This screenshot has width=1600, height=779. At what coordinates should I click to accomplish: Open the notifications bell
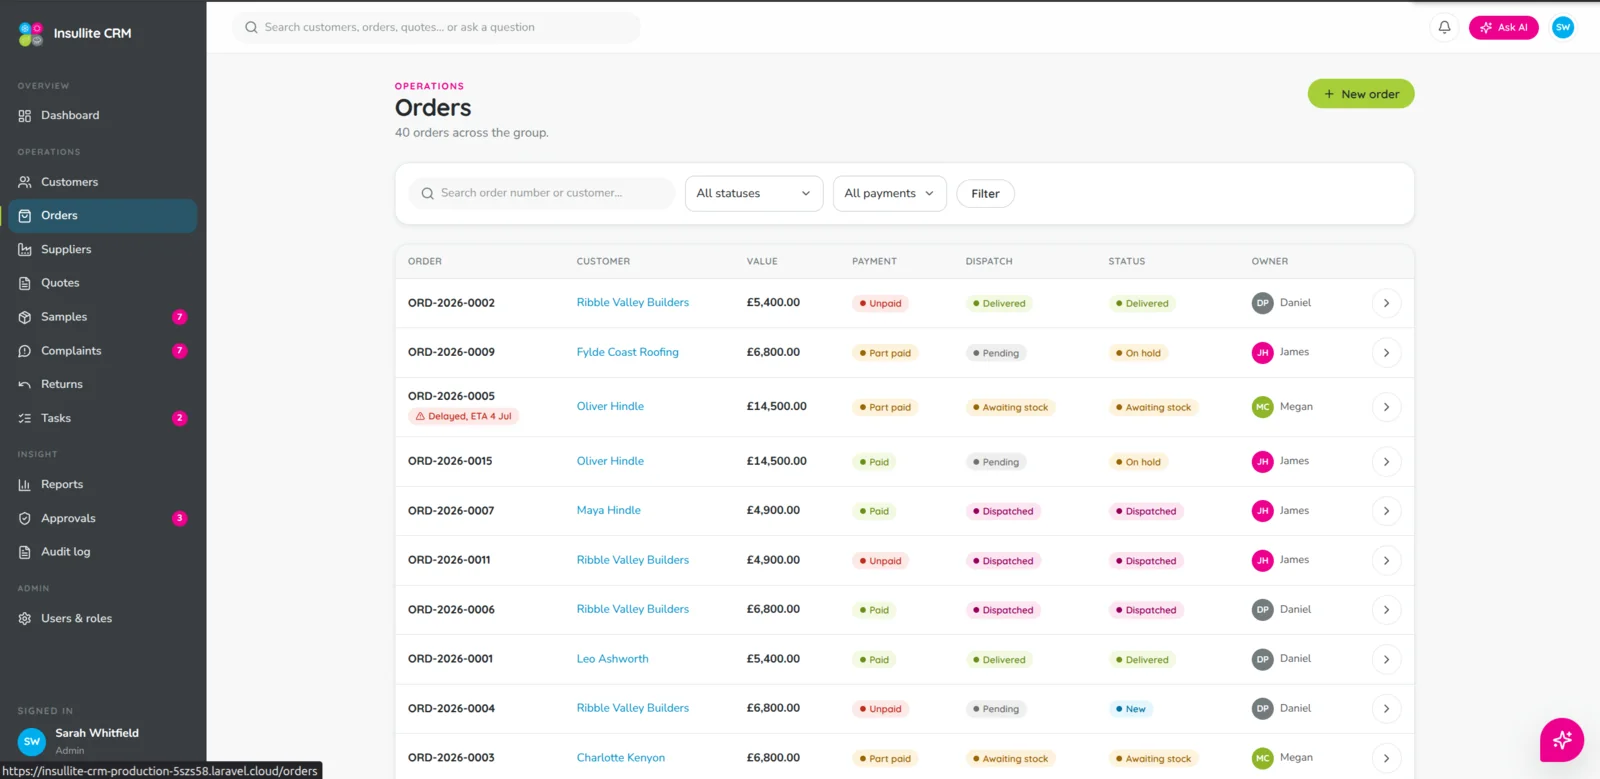pos(1444,27)
